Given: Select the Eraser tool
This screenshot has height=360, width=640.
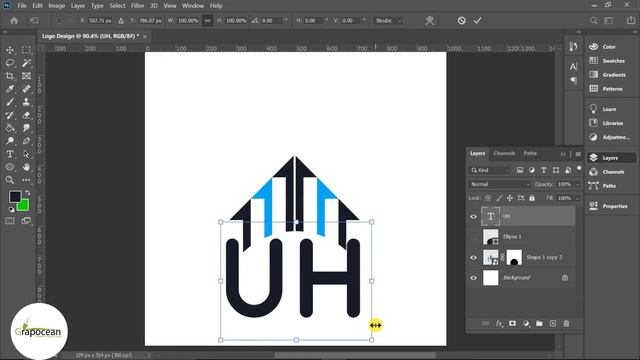Looking at the screenshot, I should click(x=26, y=115).
